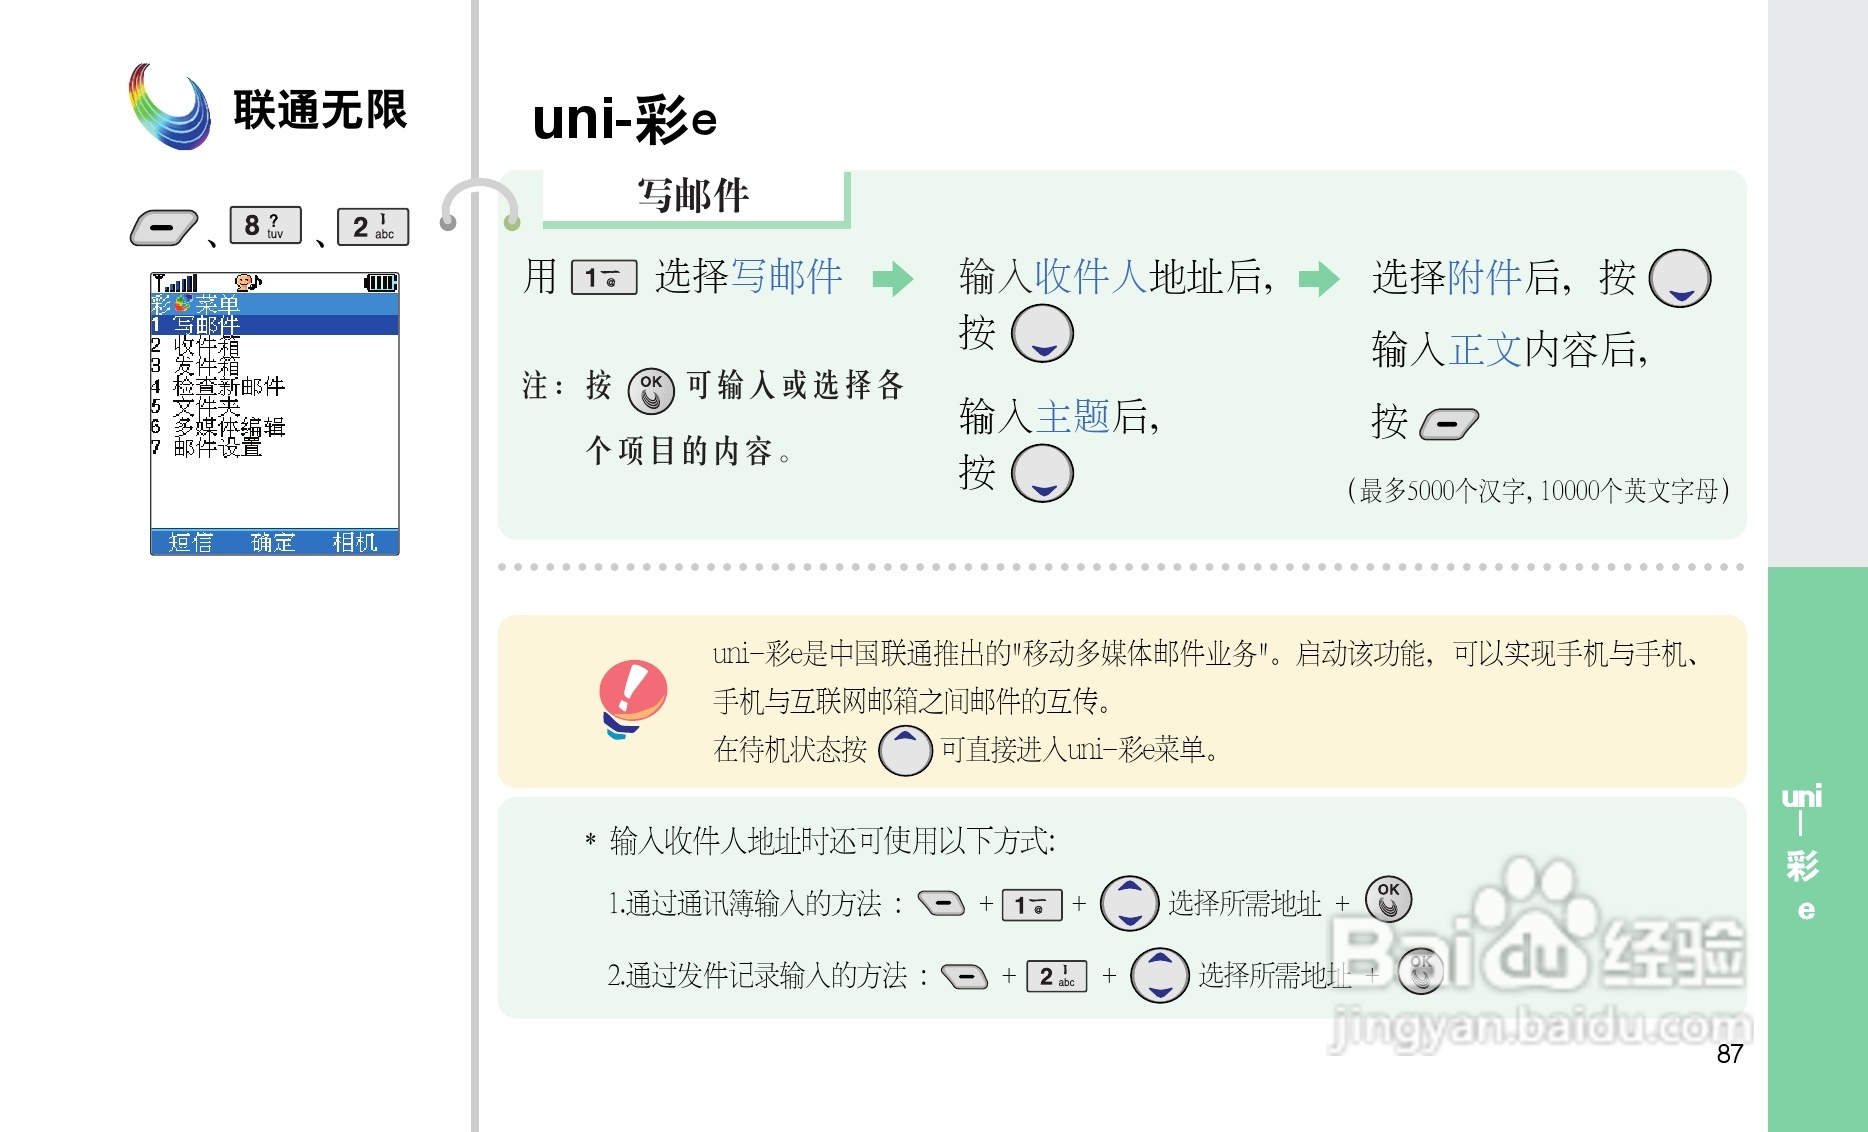Screen dimensions: 1868x1132
Task: Select 4 检查新邮件 in the phone menu
Action: [274, 386]
